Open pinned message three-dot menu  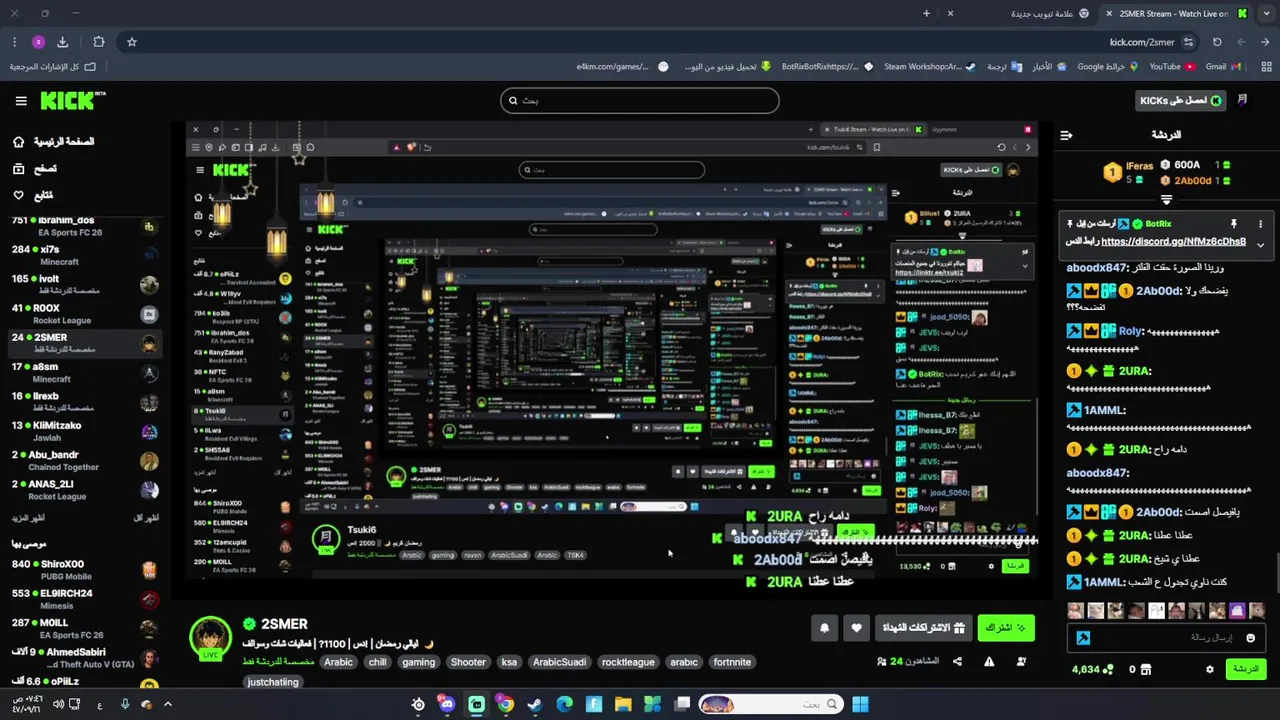1260,224
